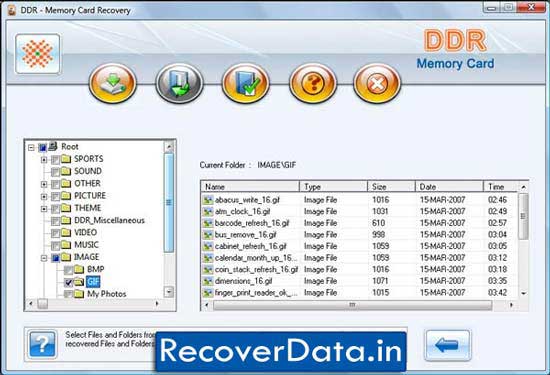Screen dimensions: 550x375
Task: Expand the PICTURE tree node
Action: click(x=44, y=197)
